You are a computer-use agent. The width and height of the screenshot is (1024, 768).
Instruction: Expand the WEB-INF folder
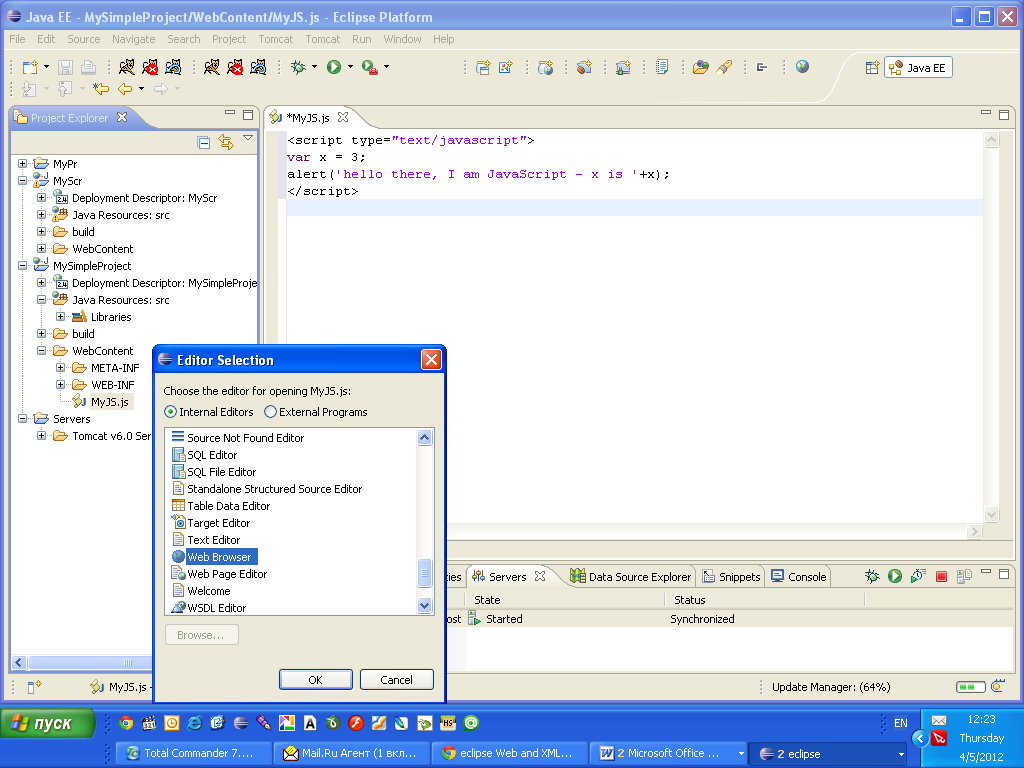(60, 384)
